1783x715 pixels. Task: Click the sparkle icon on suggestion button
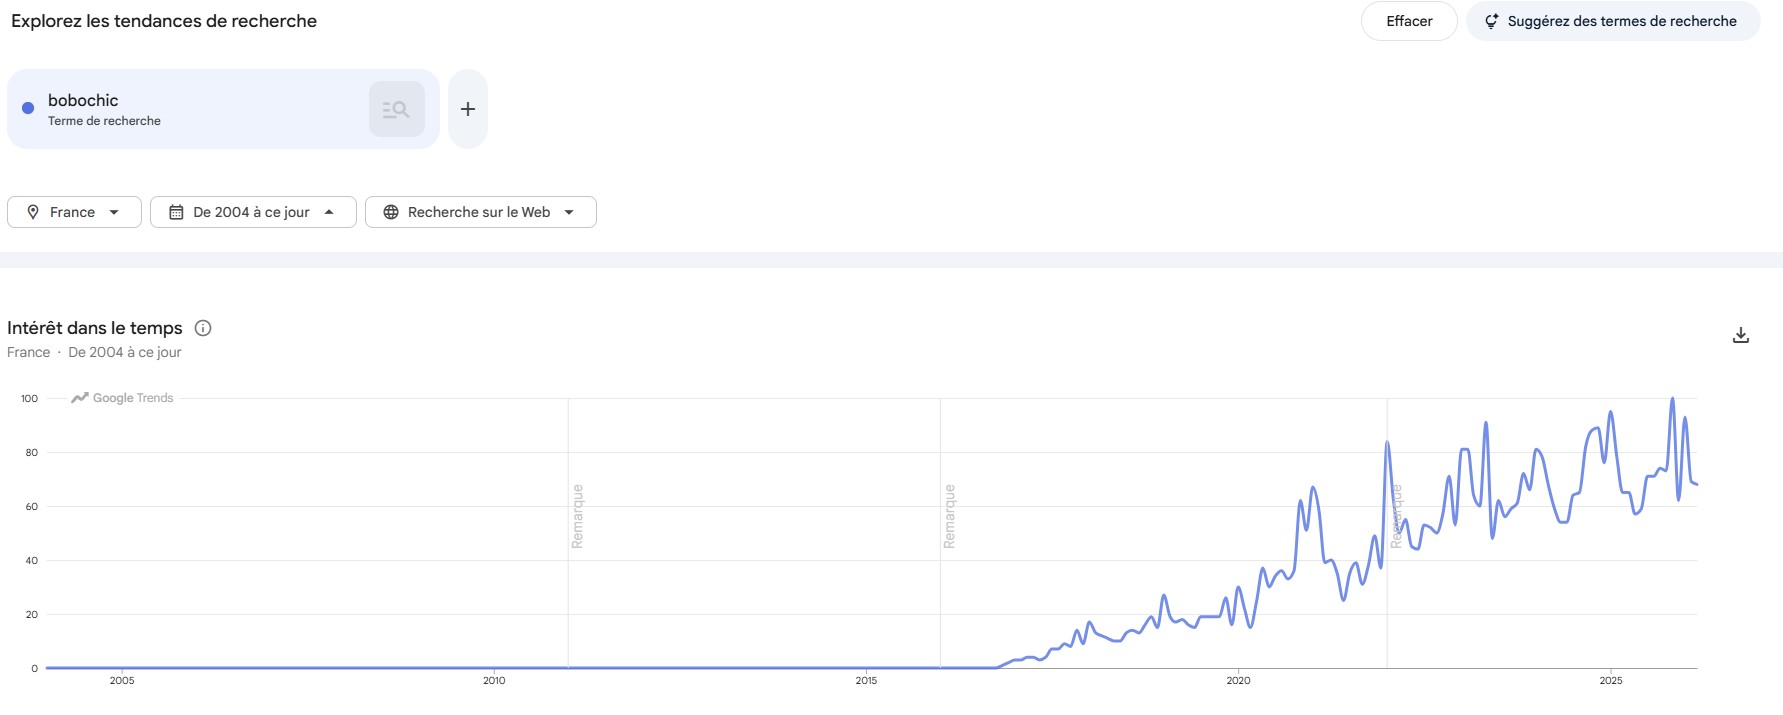[1491, 21]
